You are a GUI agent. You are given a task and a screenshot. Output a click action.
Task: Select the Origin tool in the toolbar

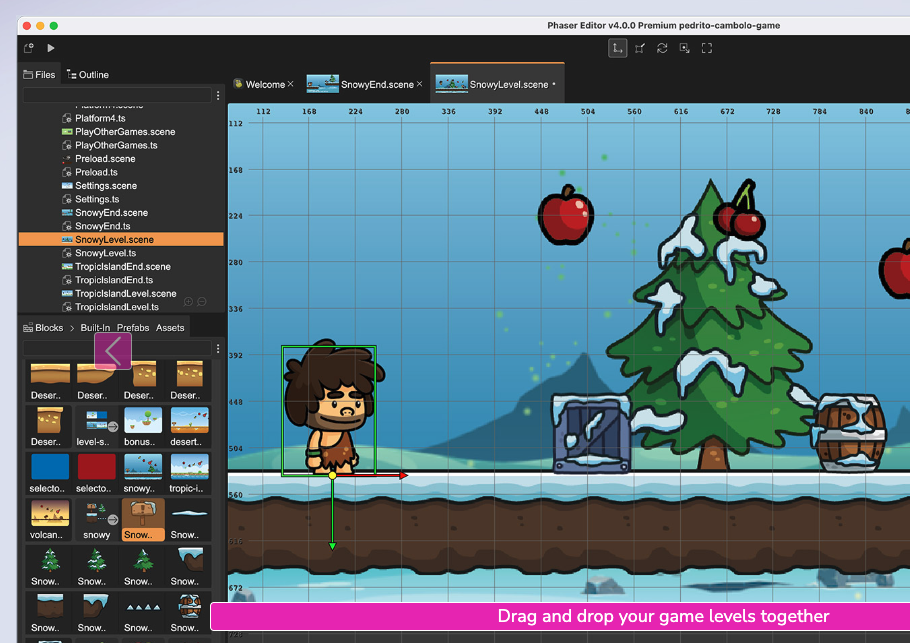(684, 48)
